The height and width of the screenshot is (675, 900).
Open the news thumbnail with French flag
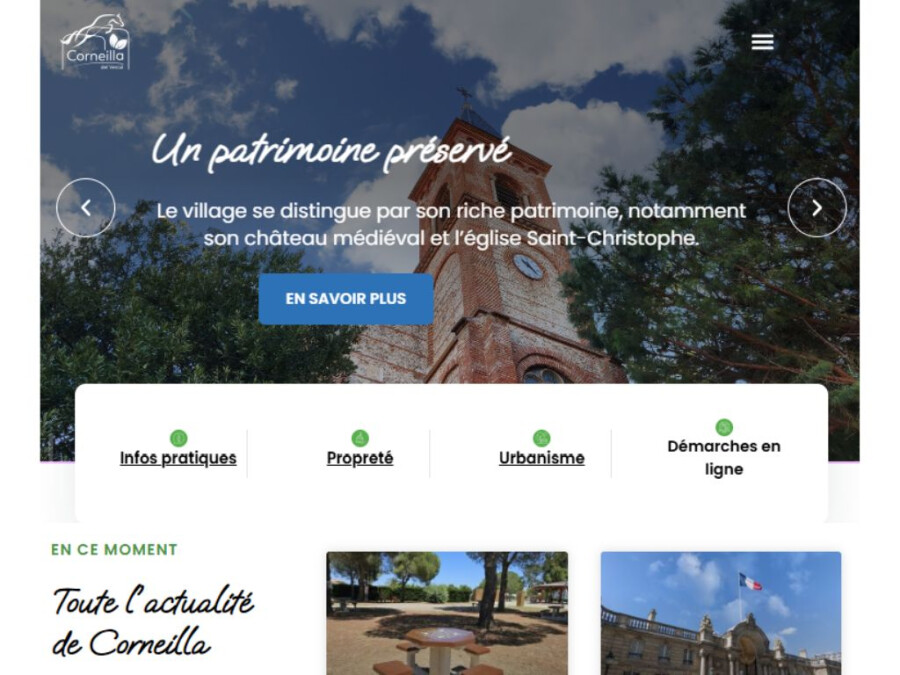coord(721,613)
